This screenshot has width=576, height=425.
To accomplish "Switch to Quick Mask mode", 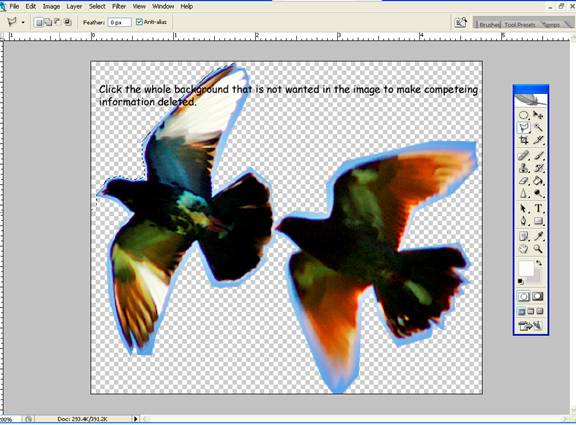I will click(x=538, y=296).
